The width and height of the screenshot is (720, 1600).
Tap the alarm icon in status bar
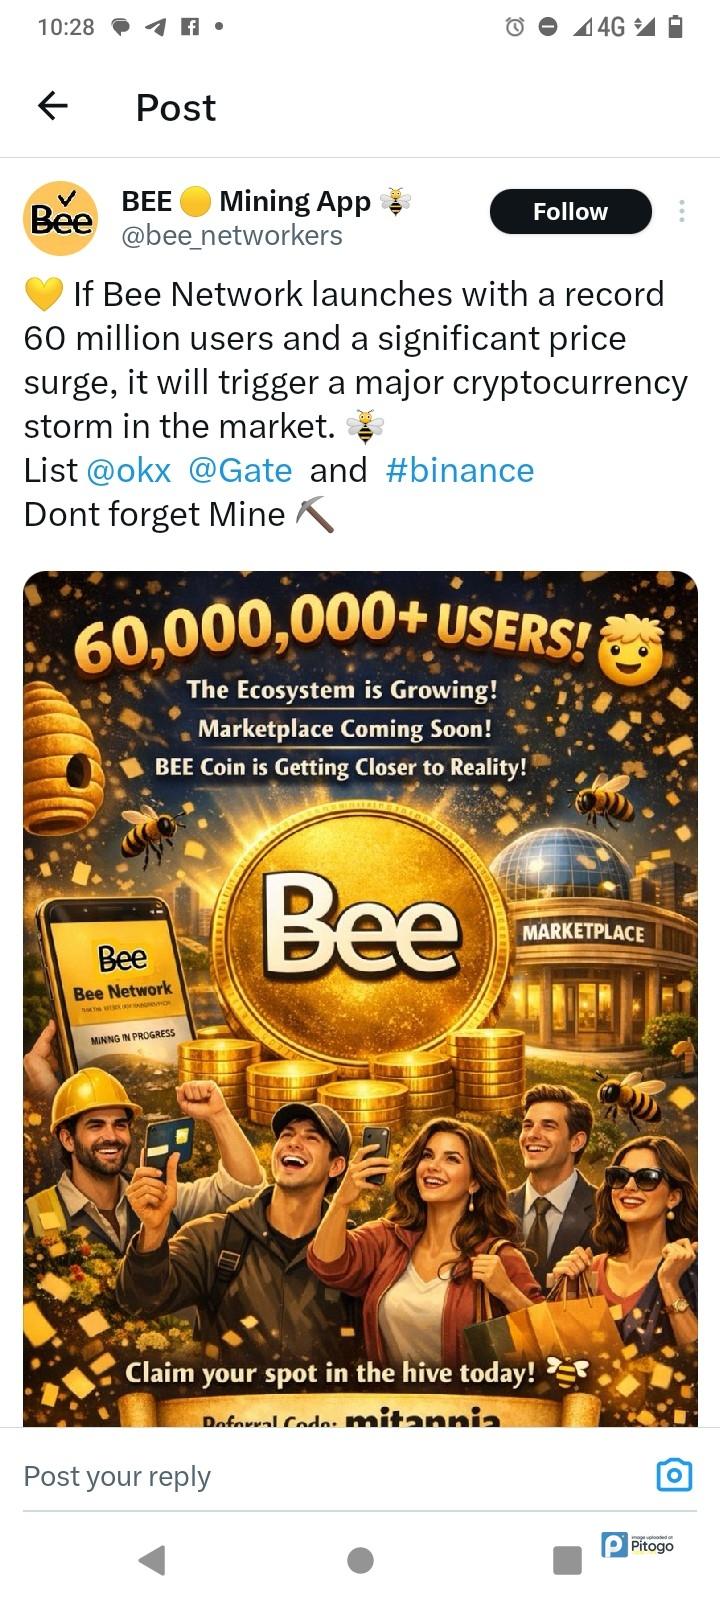(x=515, y=27)
